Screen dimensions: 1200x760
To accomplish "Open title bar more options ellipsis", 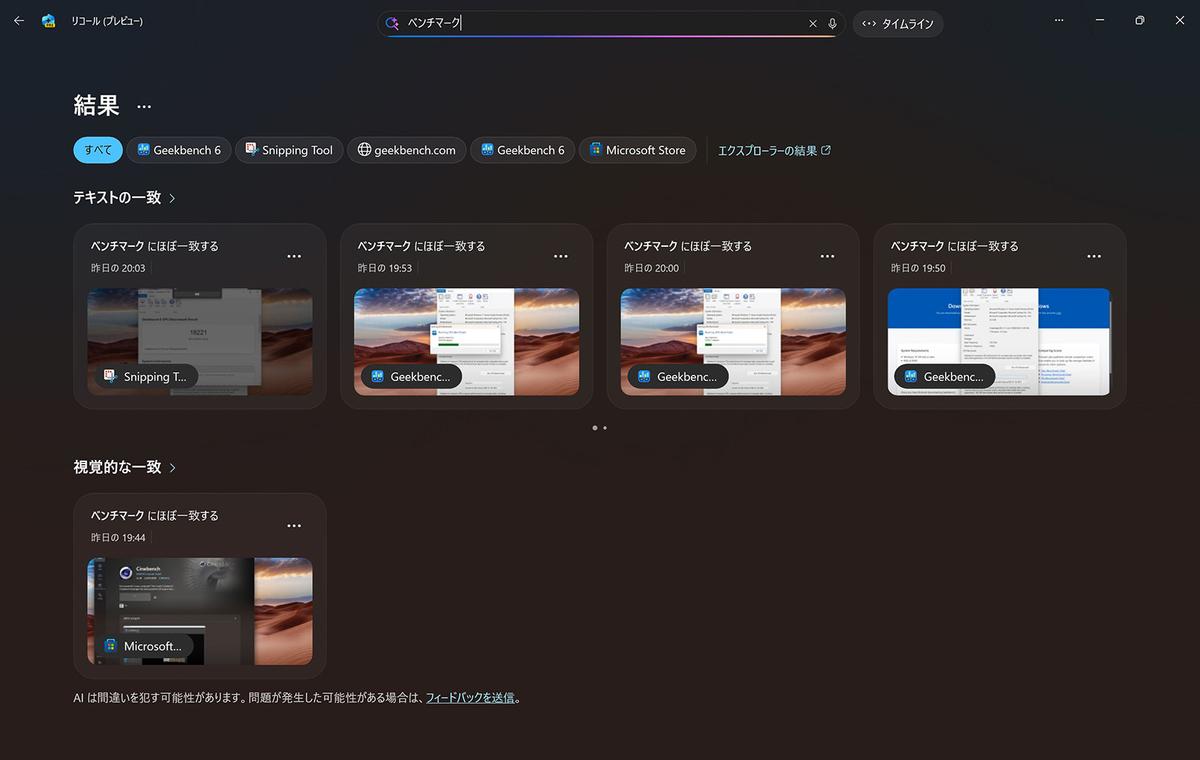I will [1059, 21].
